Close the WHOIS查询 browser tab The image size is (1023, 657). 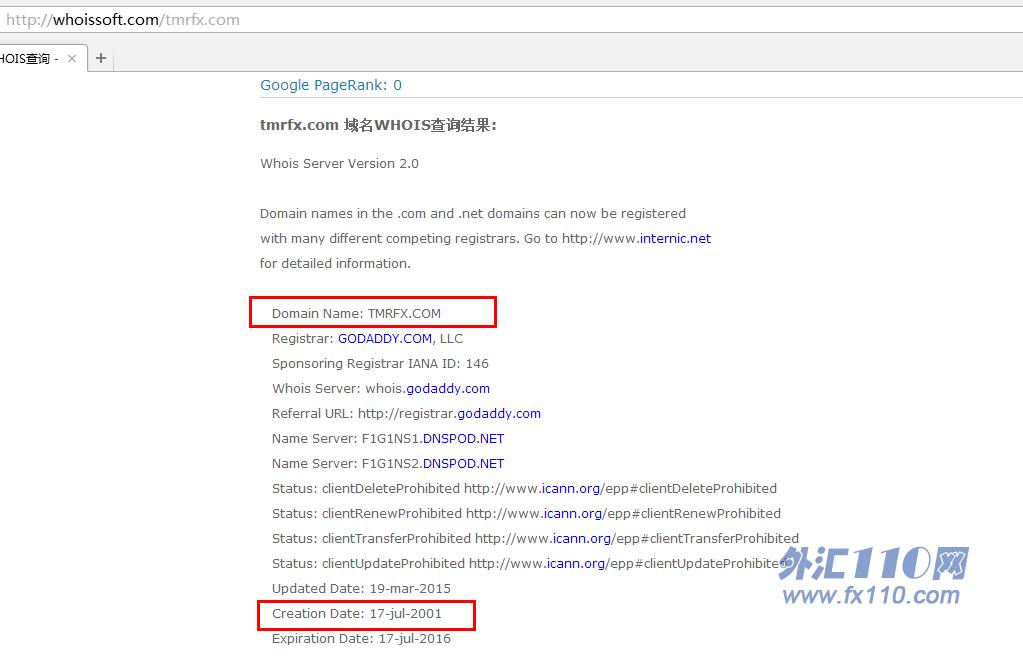click(x=72, y=59)
